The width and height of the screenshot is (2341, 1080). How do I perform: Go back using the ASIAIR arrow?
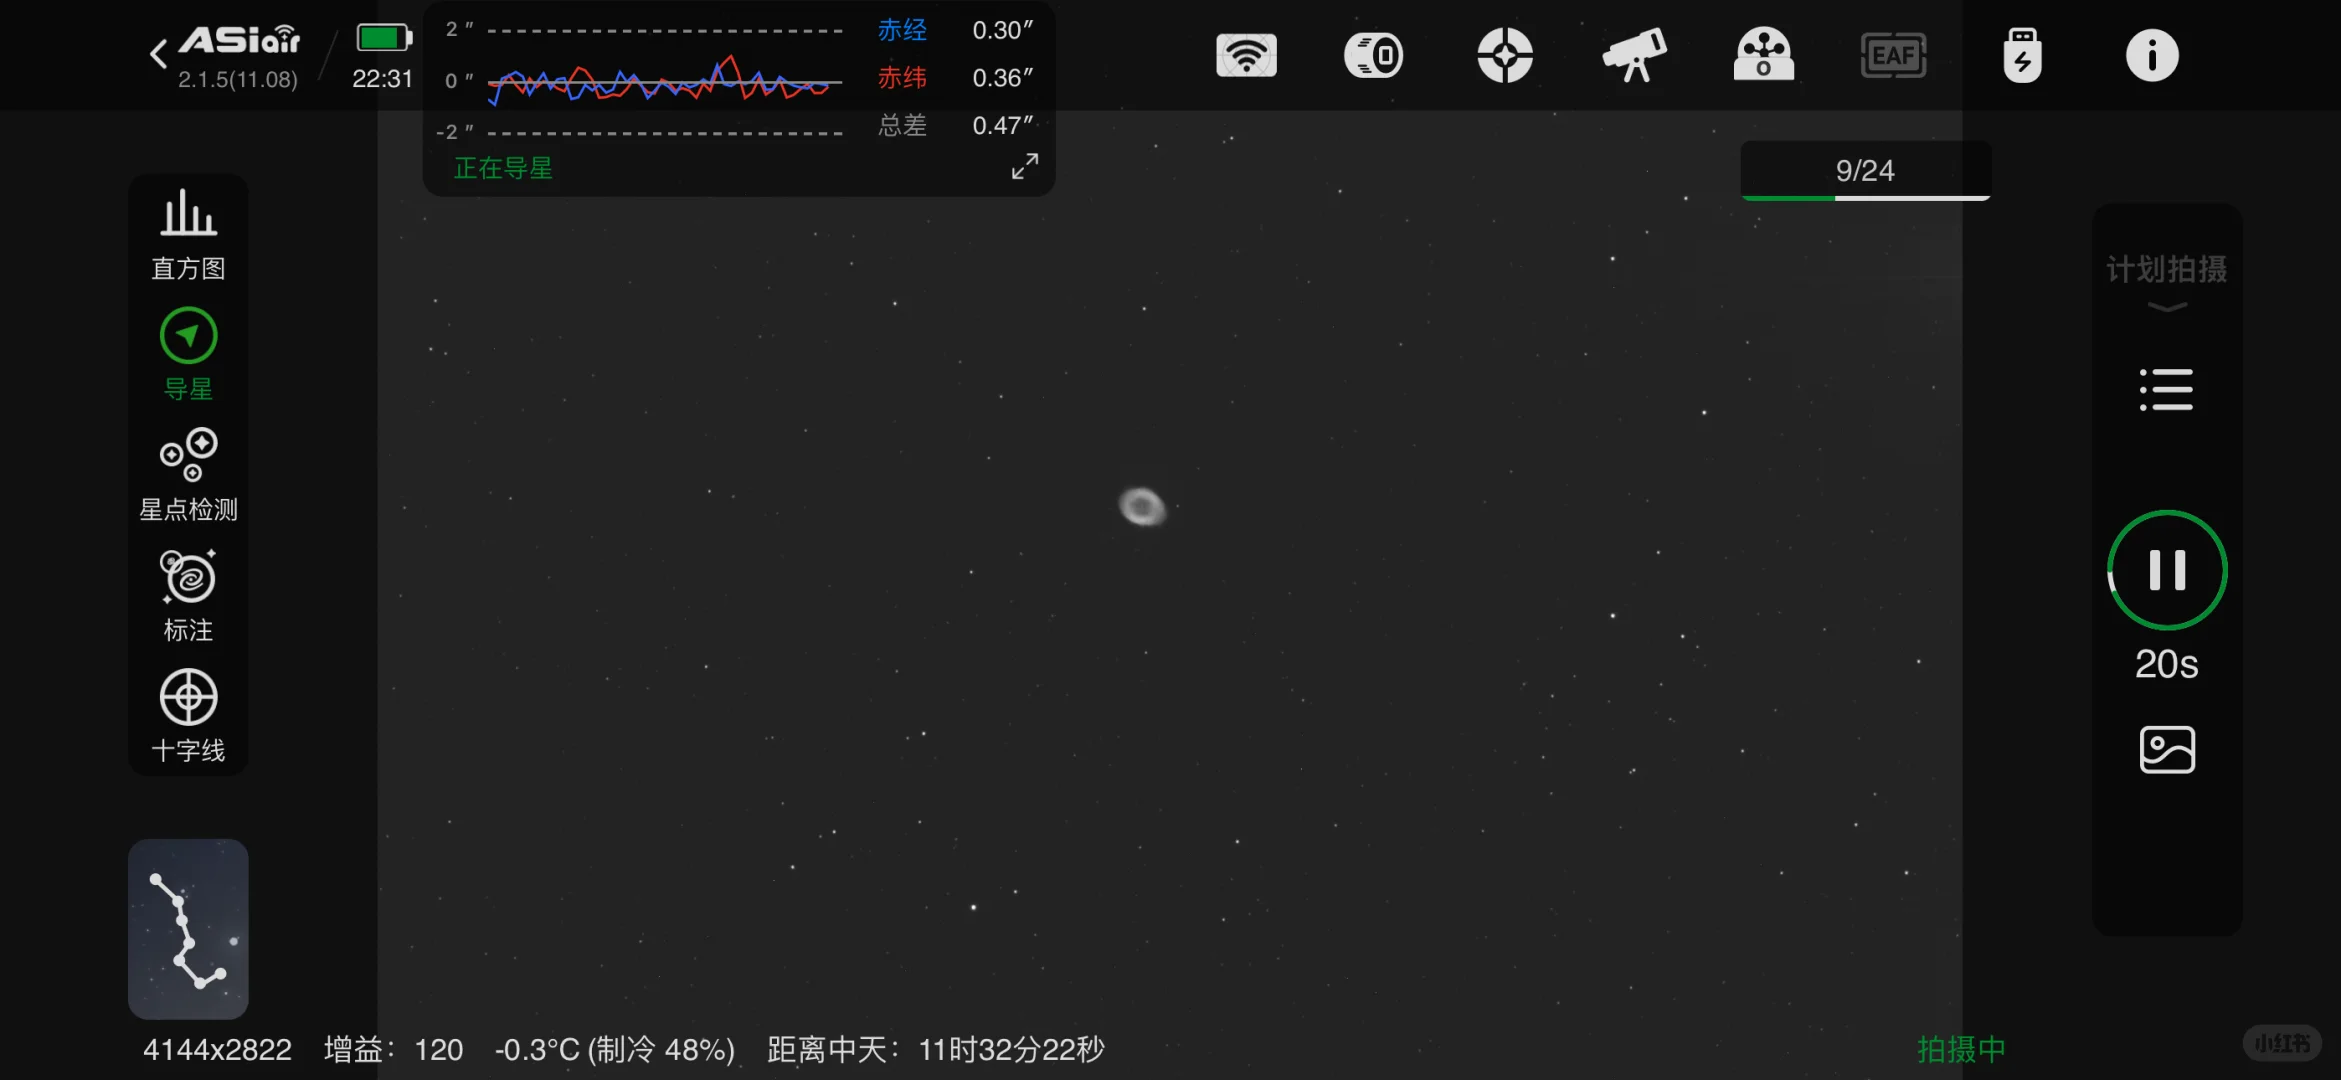point(158,54)
